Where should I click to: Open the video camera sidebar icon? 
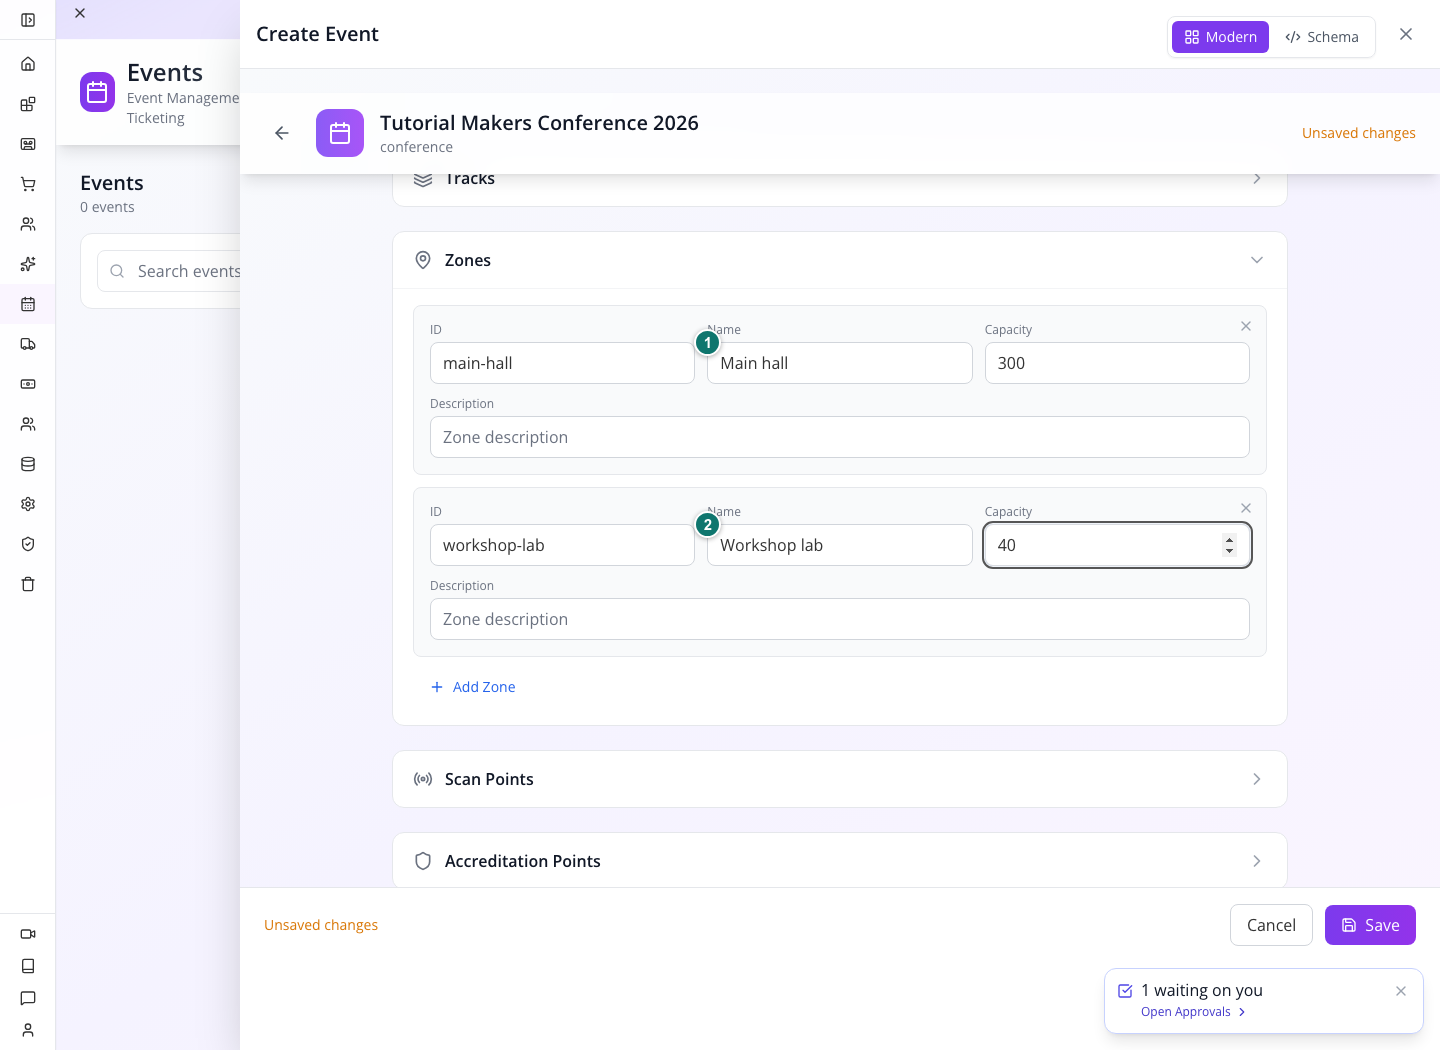tap(28, 934)
